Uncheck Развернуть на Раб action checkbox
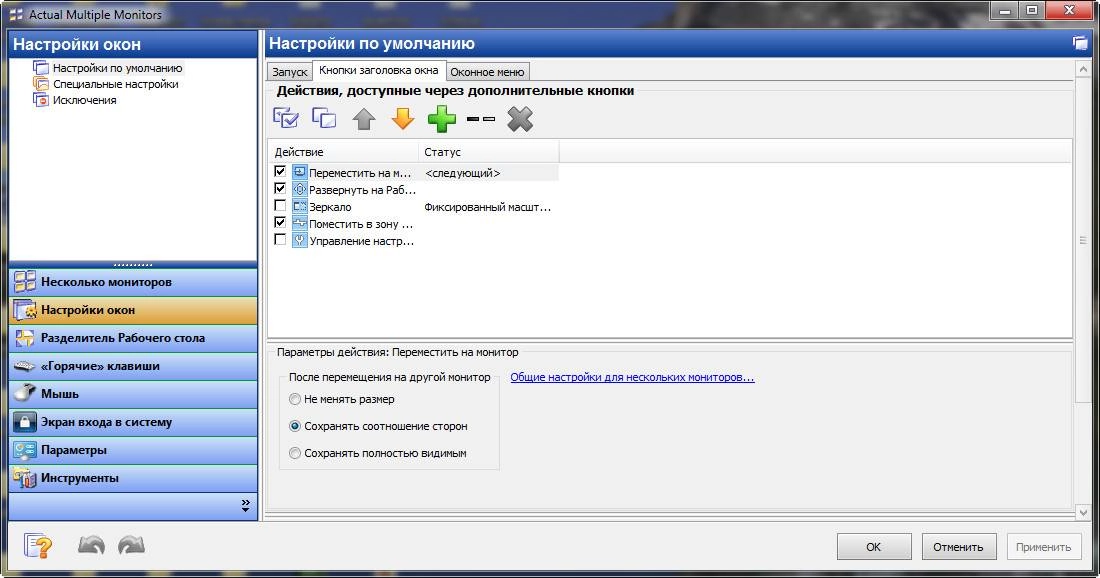 pyautogui.click(x=280, y=189)
